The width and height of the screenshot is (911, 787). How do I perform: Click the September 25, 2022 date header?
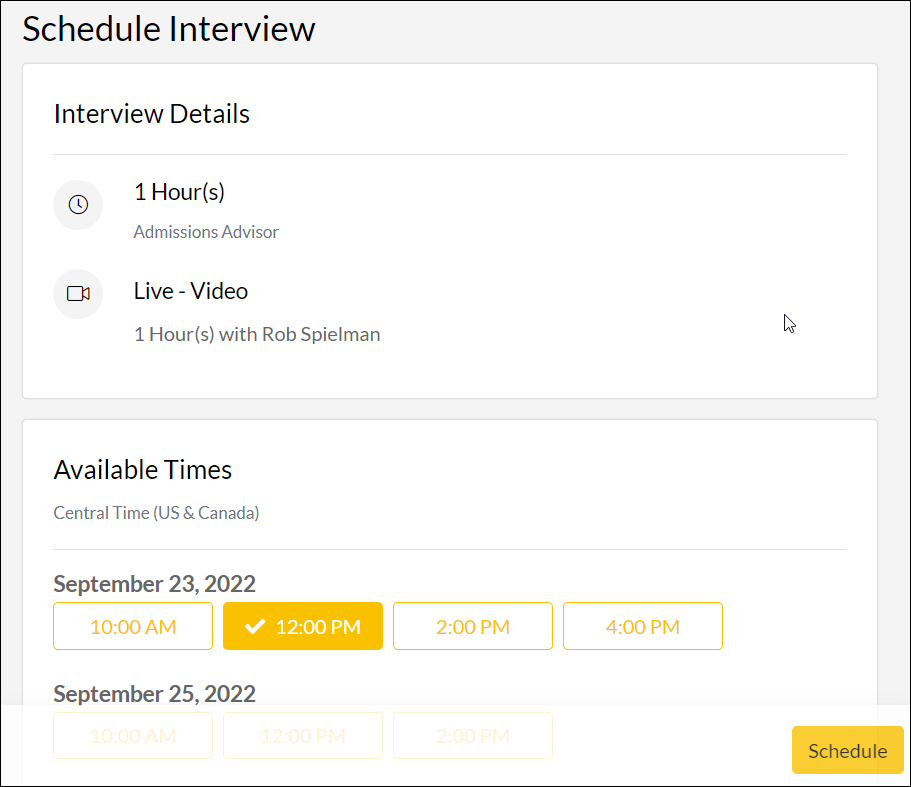click(154, 693)
